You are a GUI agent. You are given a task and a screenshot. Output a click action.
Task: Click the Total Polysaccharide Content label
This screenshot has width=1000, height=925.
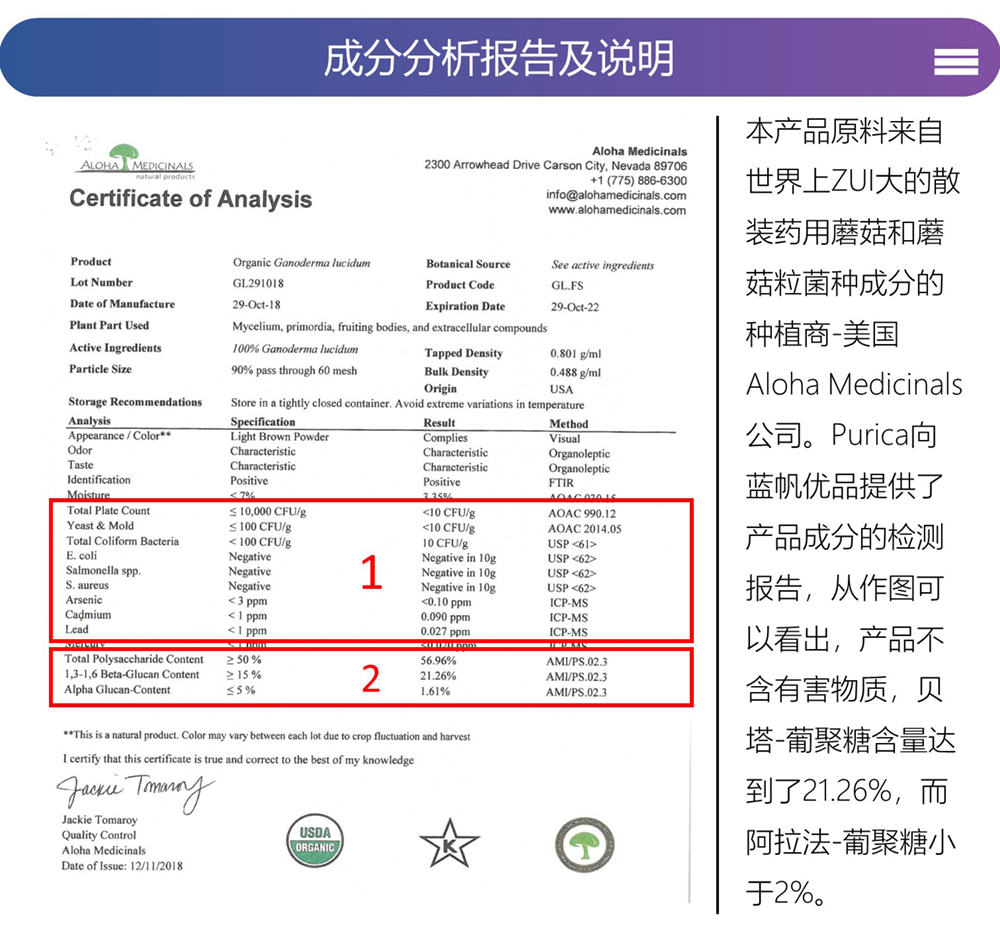(x=134, y=659)
